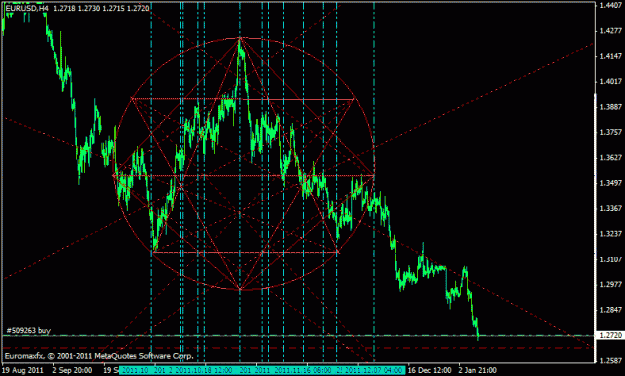The height and width of the screenshot is (376, 625).
Task: Select the 2011.12.07 04:00 vertical line marker
Action: click(x=373, y=370)
